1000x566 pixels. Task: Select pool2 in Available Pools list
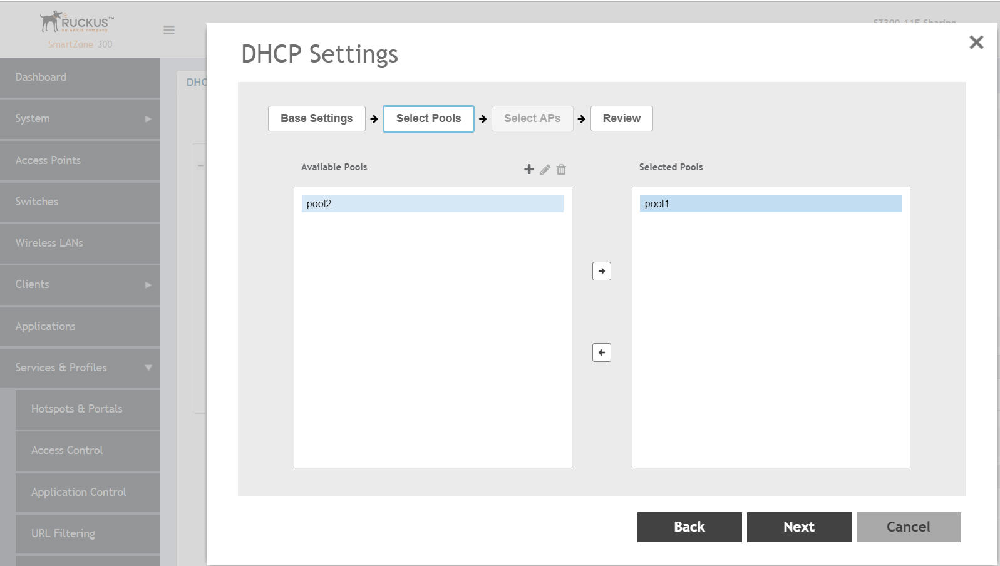pyautogui.click(x=432, y=204)
